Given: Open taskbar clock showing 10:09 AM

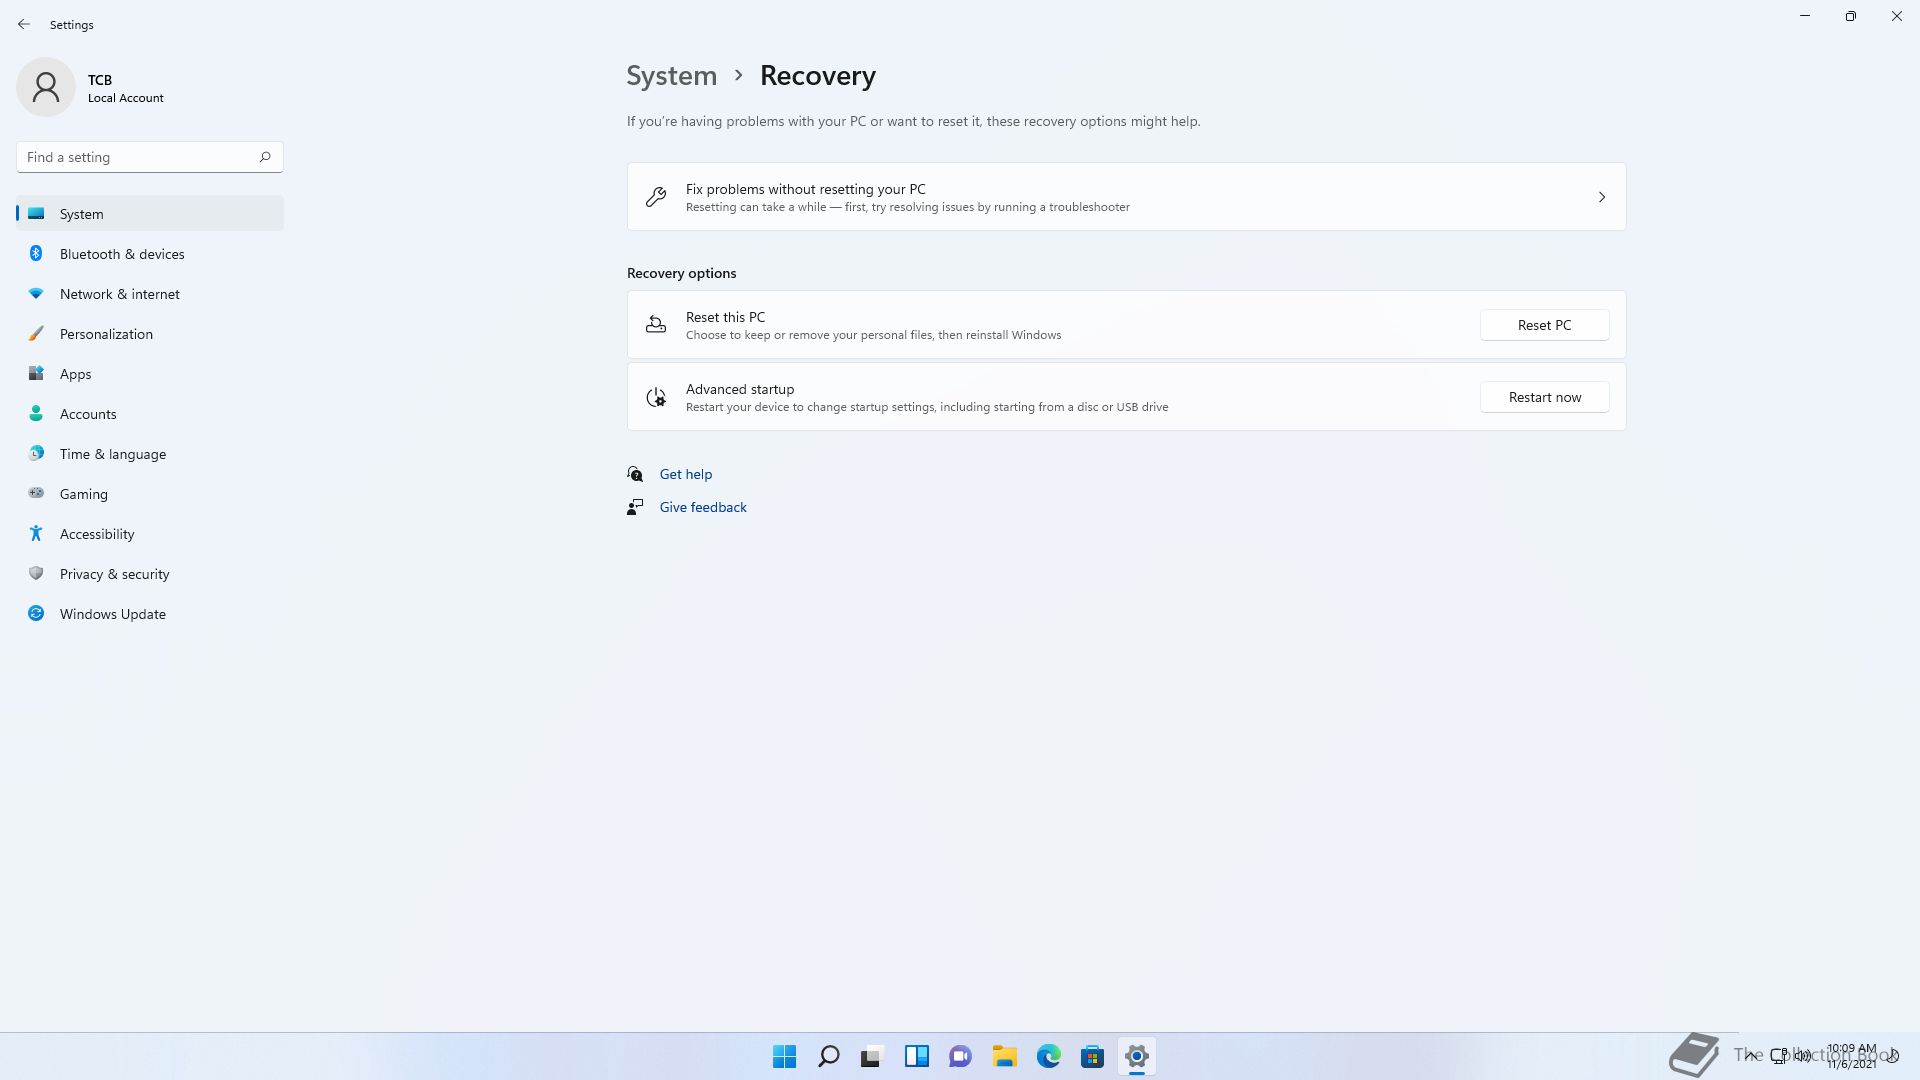Looking at the screenshot, I should pyautogui.click(x=1851, y=1056).
